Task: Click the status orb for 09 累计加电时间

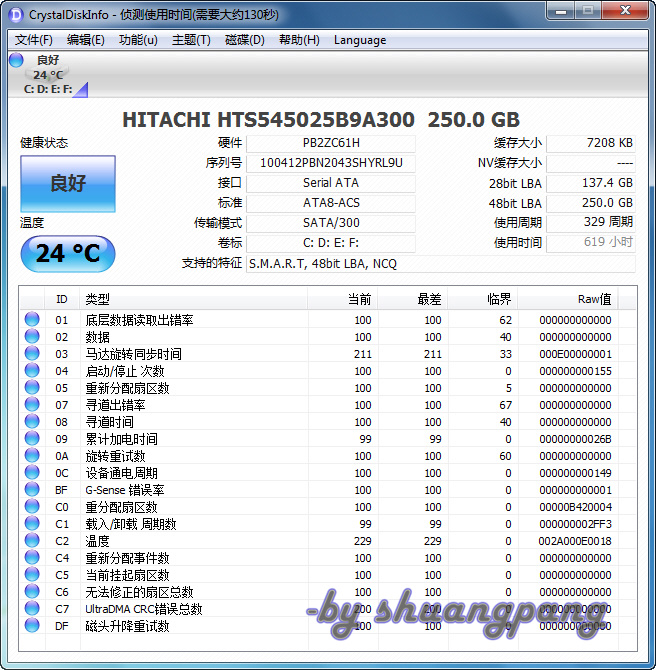Action: pos(32,438)
